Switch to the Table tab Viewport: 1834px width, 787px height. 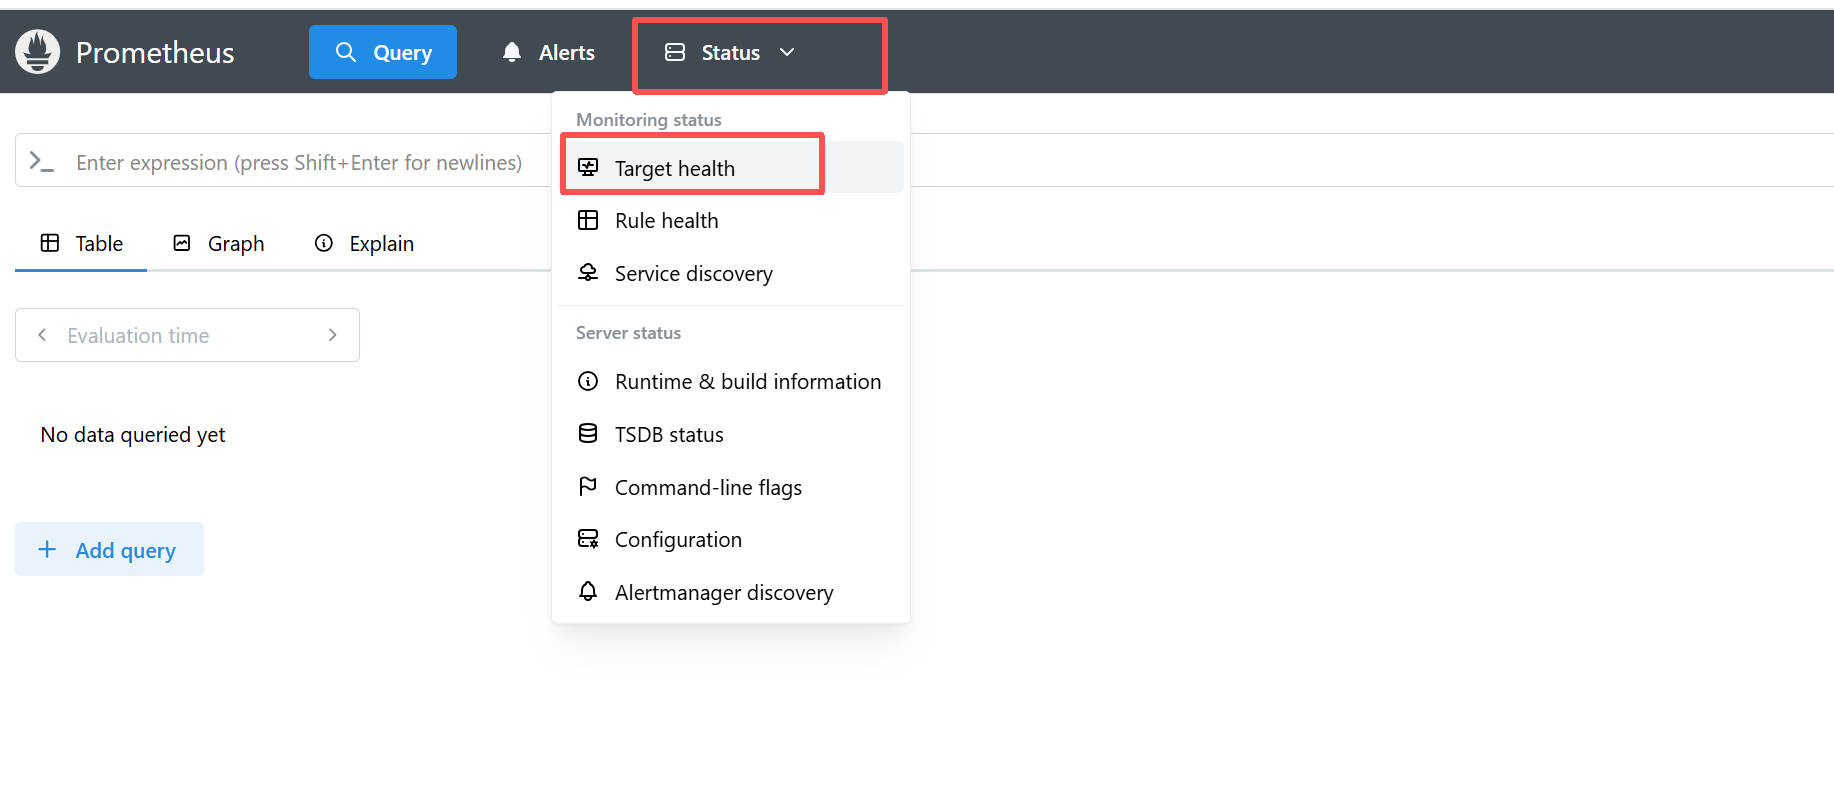(81, 243)
